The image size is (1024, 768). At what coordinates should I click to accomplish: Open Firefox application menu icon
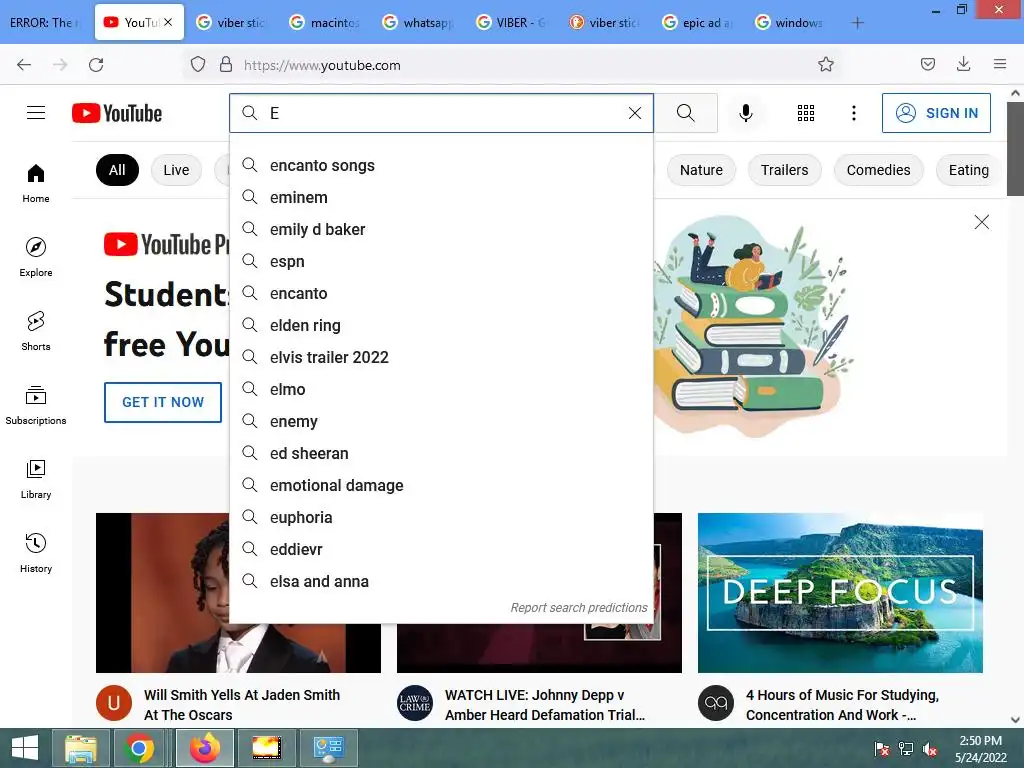(x=1000, y=63)
